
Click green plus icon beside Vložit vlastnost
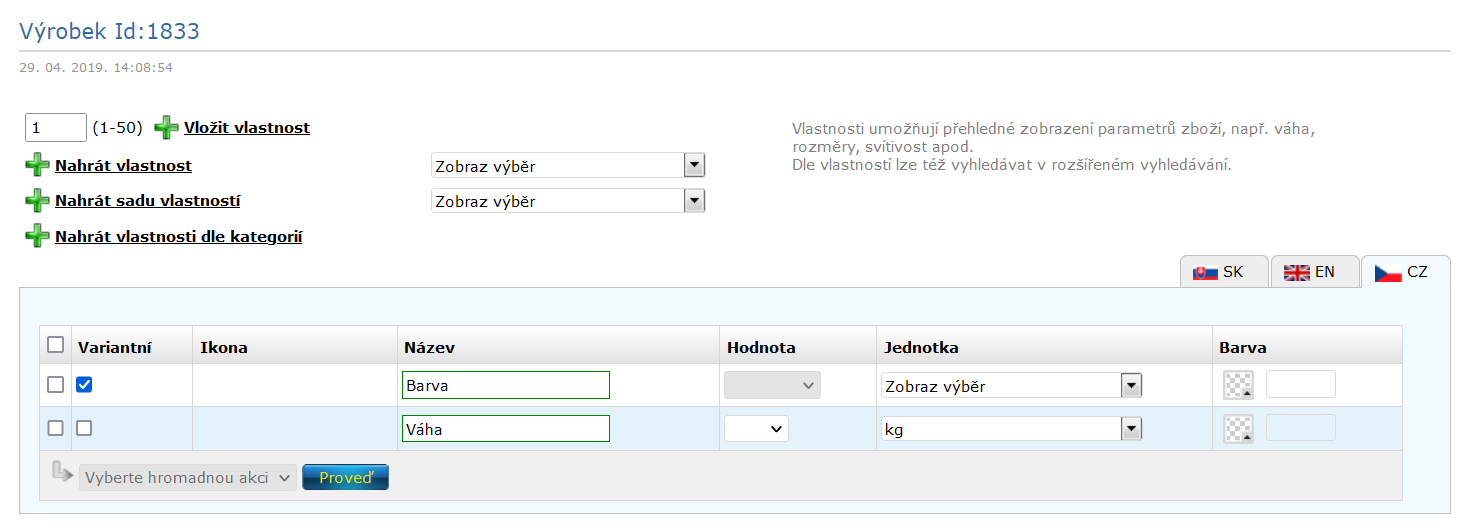(x=166, y=128)
